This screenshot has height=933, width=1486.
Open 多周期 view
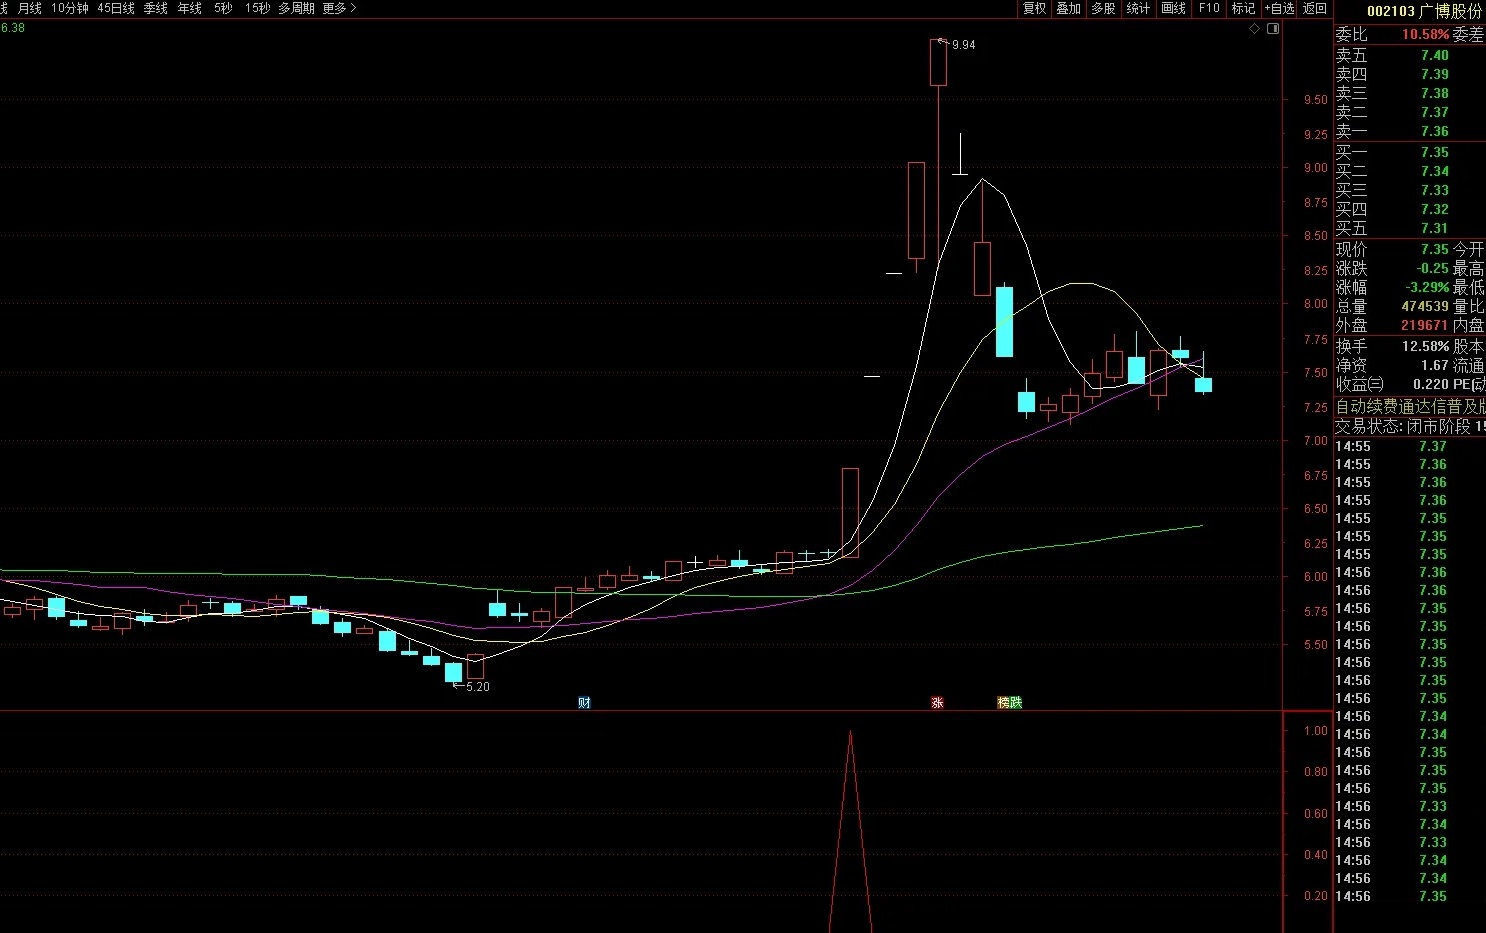(x=296, y=8)
